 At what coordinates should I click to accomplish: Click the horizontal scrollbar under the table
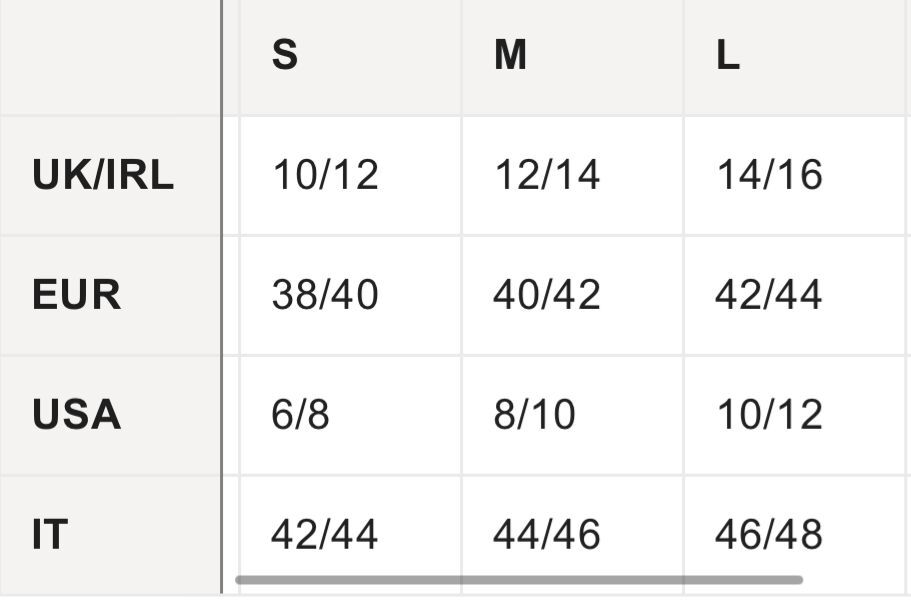point(518,579)
